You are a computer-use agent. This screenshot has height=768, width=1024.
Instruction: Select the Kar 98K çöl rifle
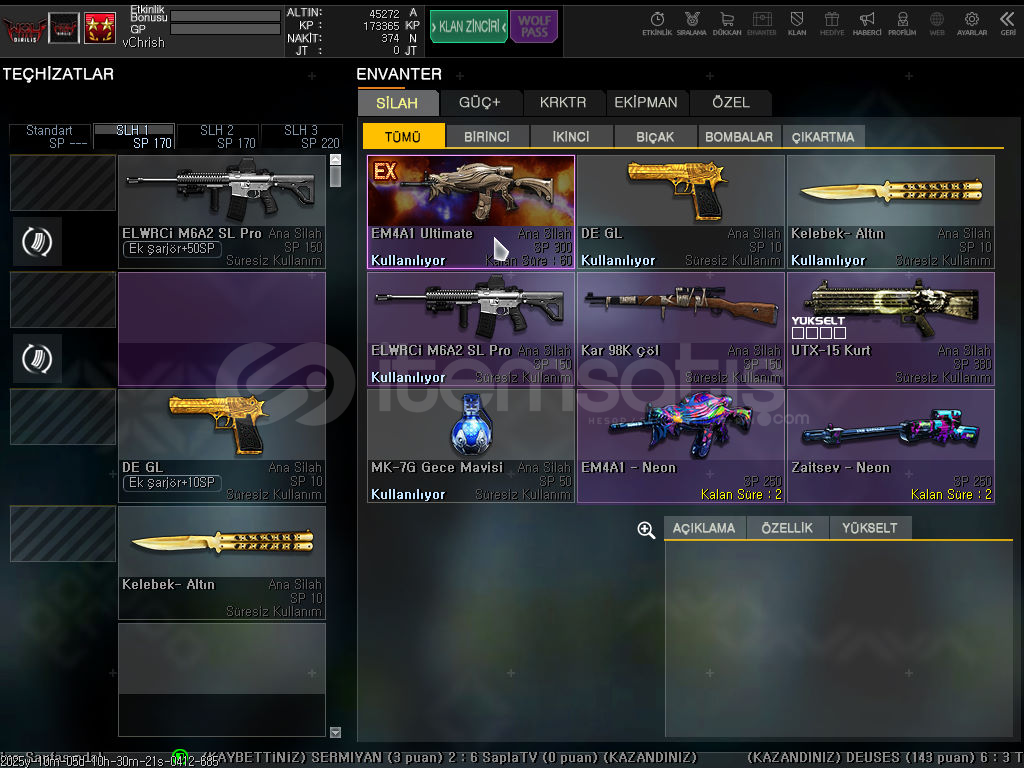[680, 328]
